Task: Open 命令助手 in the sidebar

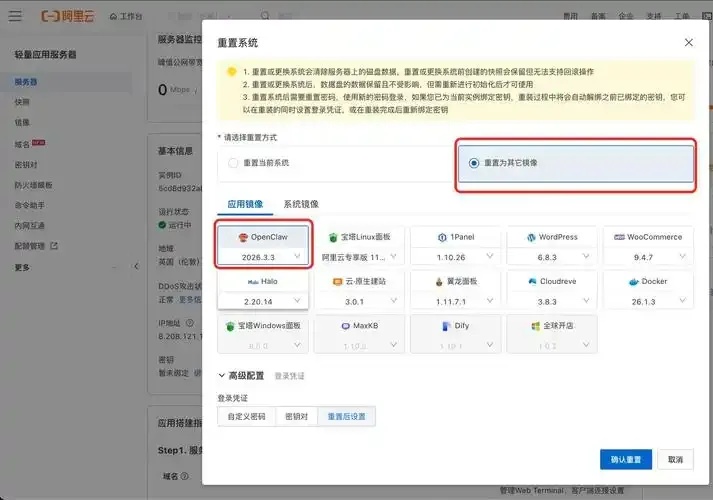Action: pos(30,205)
